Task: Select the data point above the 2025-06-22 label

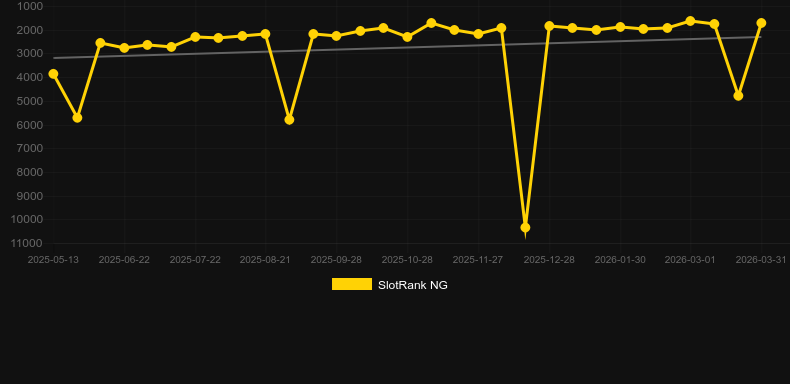Action: [x=124, y=48]
